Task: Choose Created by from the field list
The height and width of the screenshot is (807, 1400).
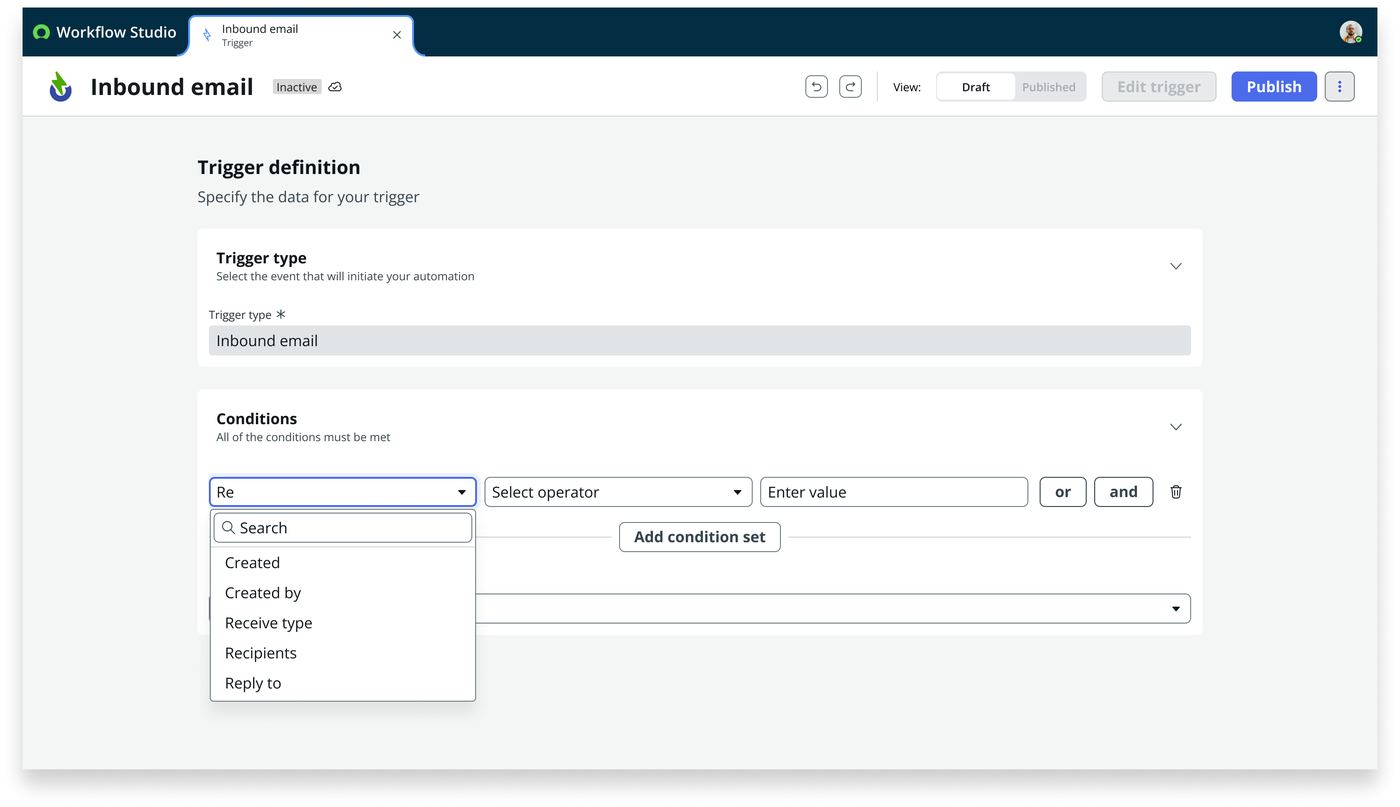Action: 343,593
